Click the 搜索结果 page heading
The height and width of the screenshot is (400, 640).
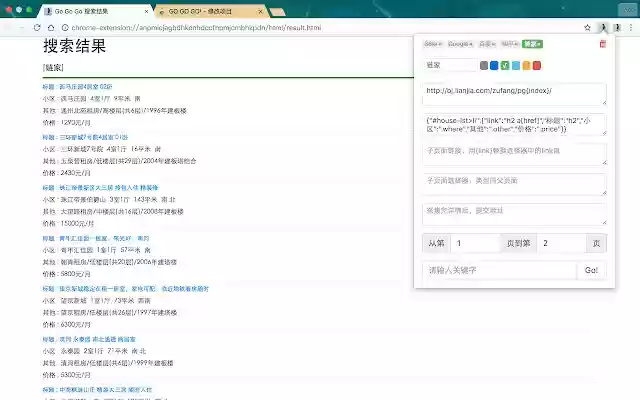pyautogui.click(x=75, y=46)
